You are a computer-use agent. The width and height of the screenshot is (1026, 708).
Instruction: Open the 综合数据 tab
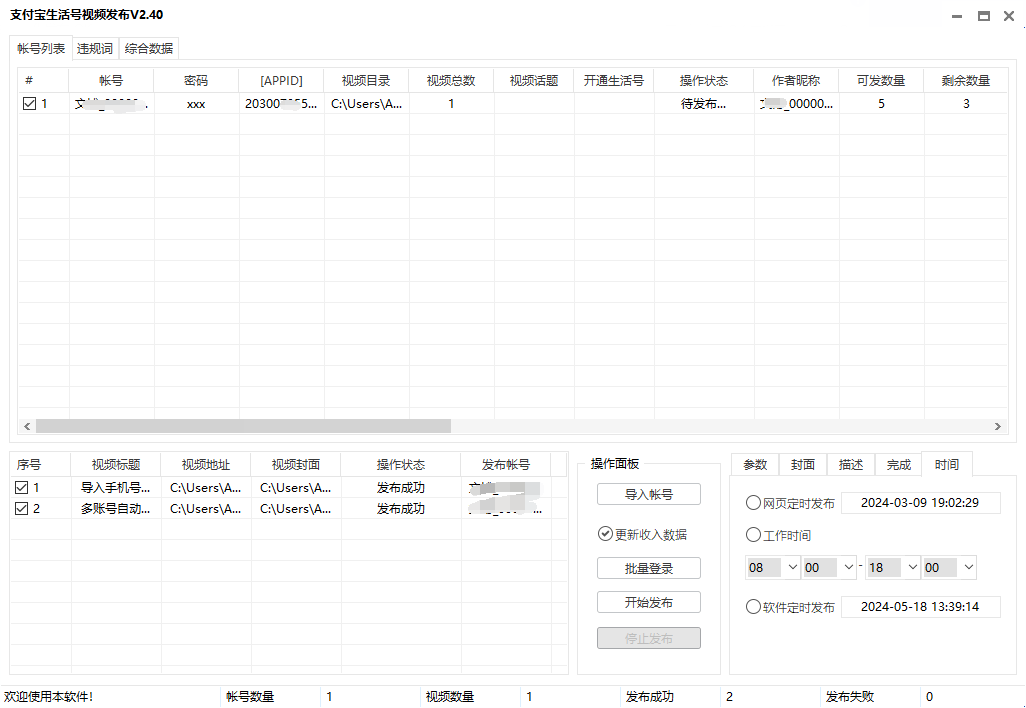point(149,48)
